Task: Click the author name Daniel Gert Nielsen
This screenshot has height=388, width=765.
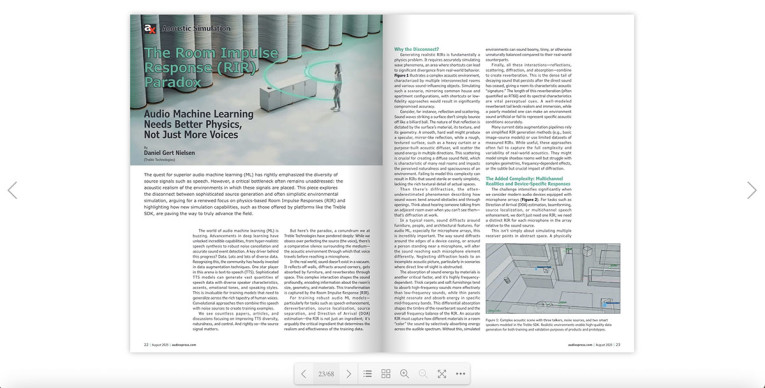Action: (x=169, y=153)
